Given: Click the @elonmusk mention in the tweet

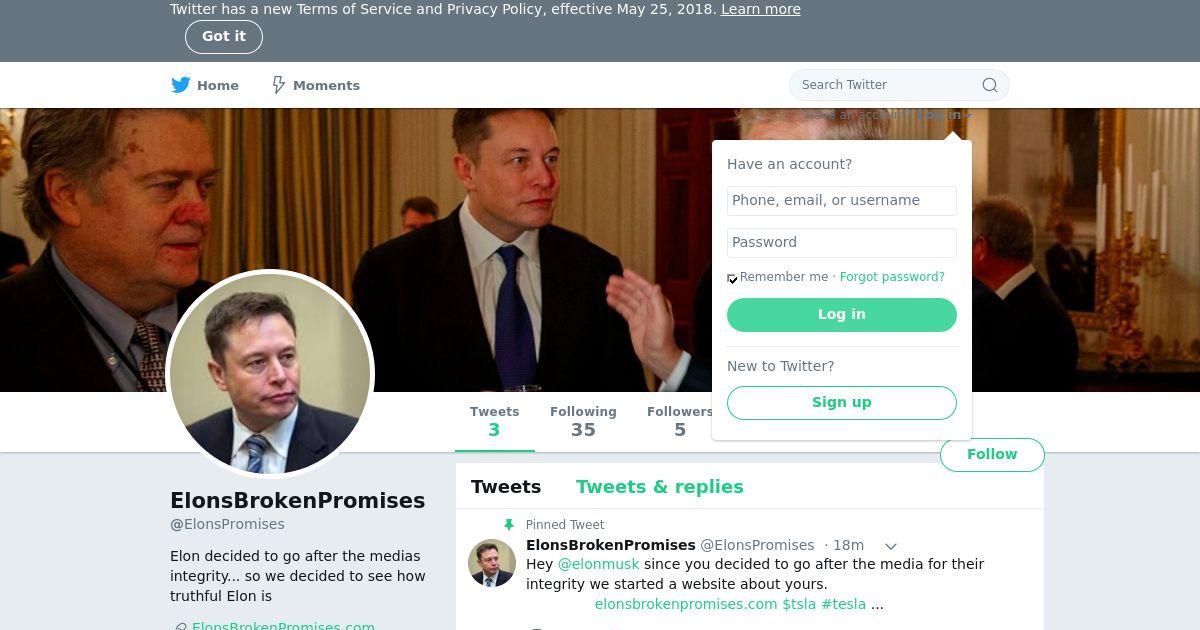Looking at the screenshot, I should [x=598, y=564].
